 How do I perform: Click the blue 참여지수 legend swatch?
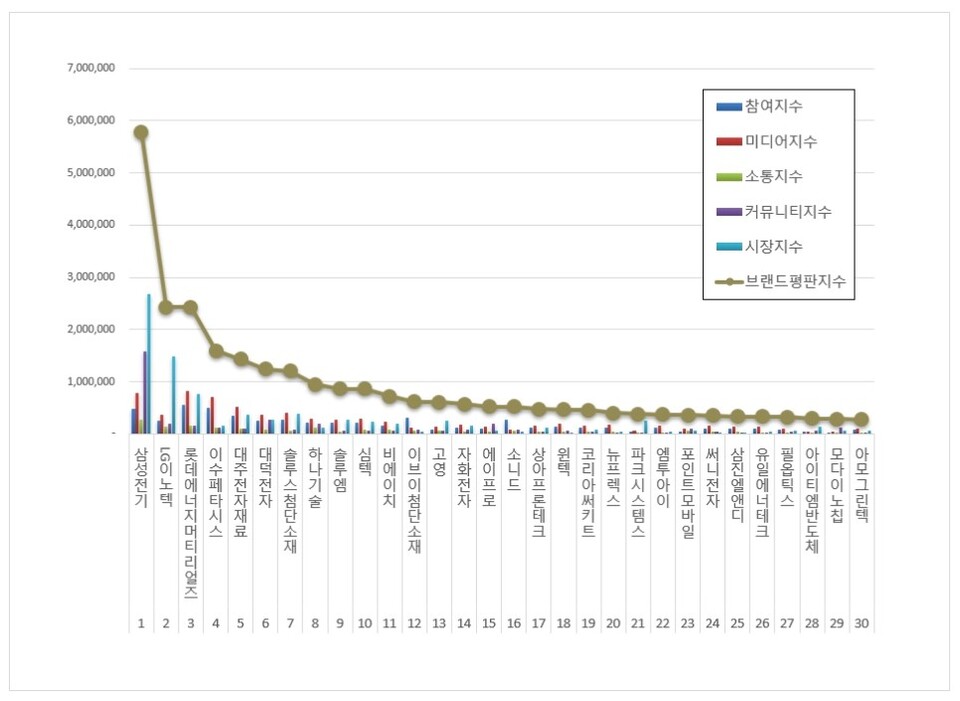[729, 106]
